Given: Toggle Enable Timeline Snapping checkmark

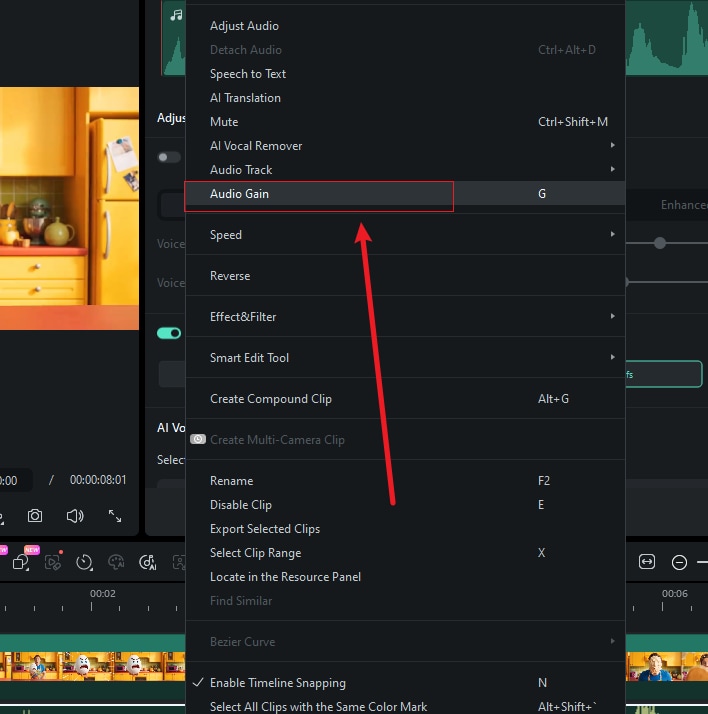Looking at the screenshot, I should [198, 682].
